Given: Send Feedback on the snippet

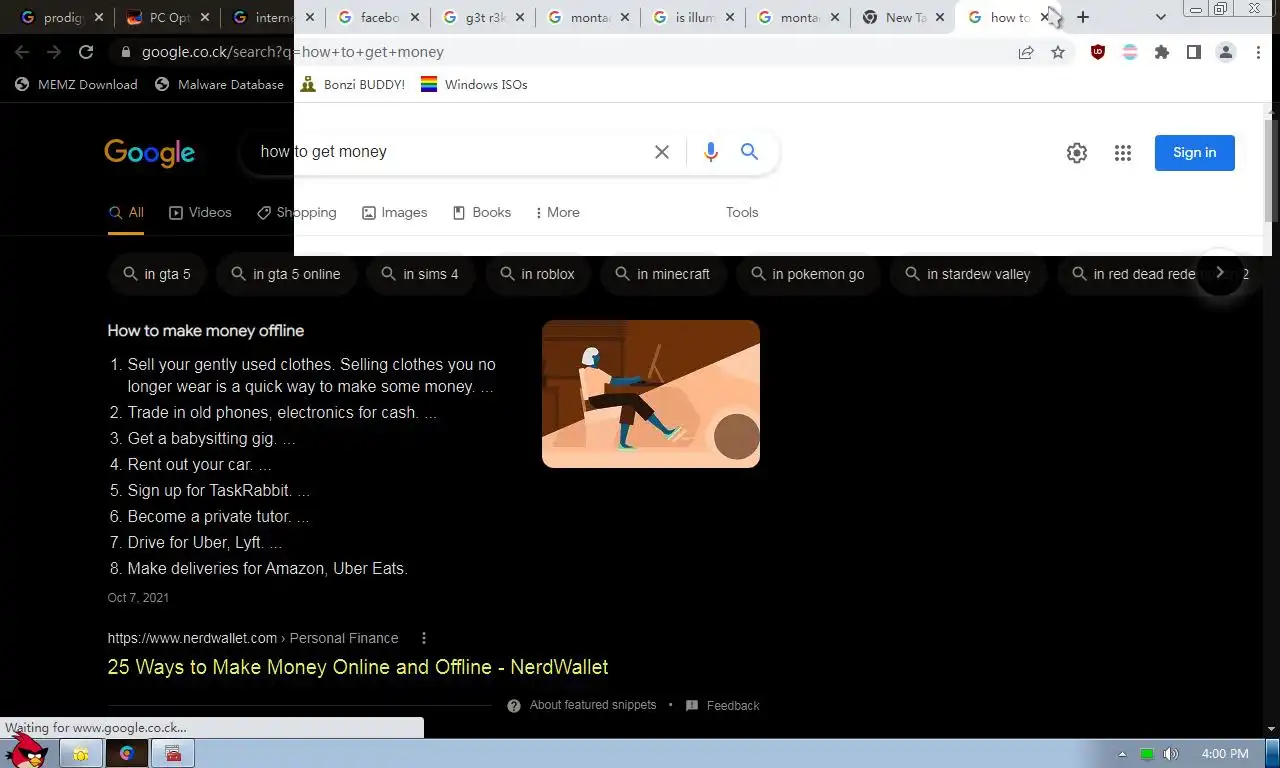Looking at the screenshot, I should [x=723, y=705].
